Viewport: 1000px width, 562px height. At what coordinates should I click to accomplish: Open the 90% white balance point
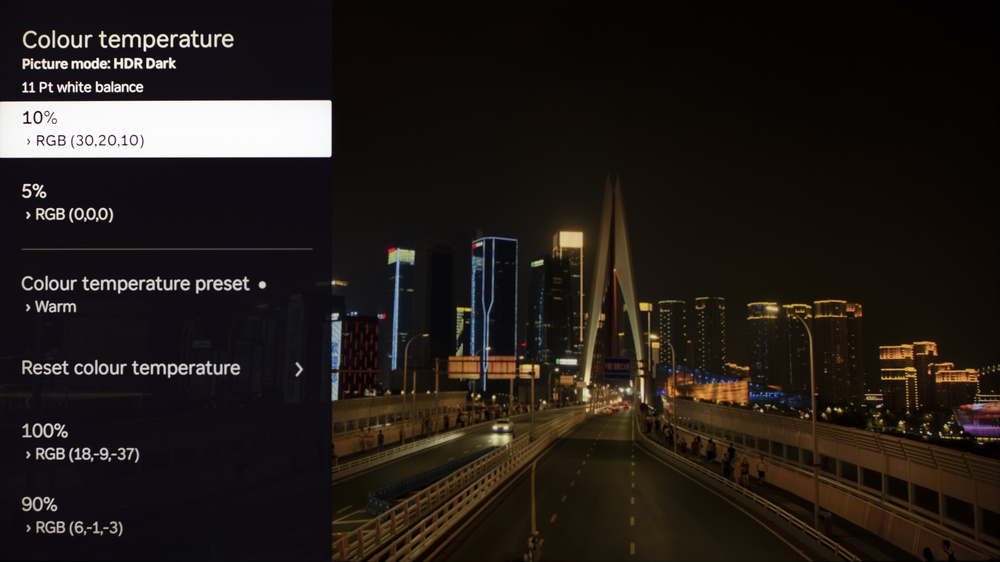point(166,515)
